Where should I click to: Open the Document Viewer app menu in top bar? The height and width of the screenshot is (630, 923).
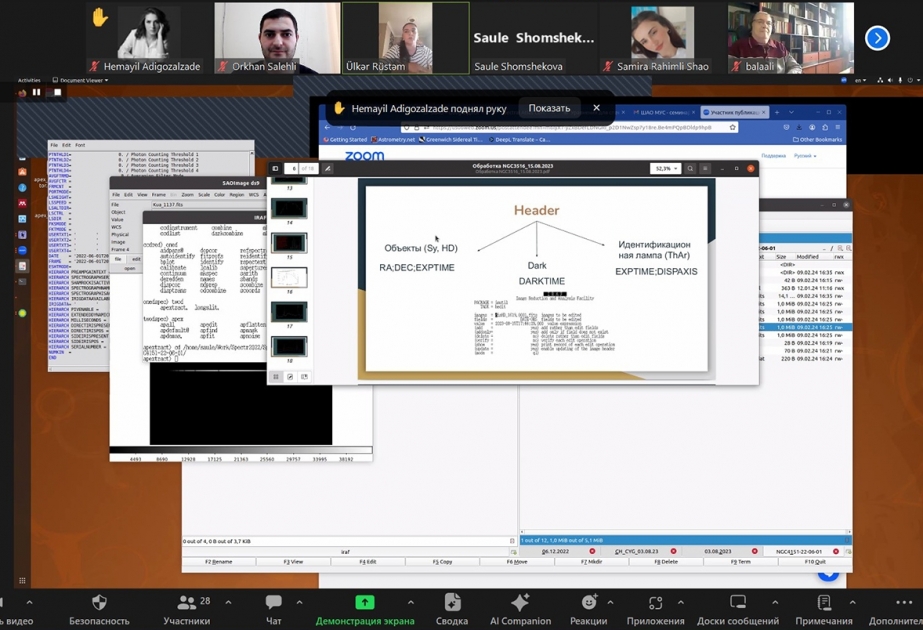pyautogui.click(x=81, y=80)
